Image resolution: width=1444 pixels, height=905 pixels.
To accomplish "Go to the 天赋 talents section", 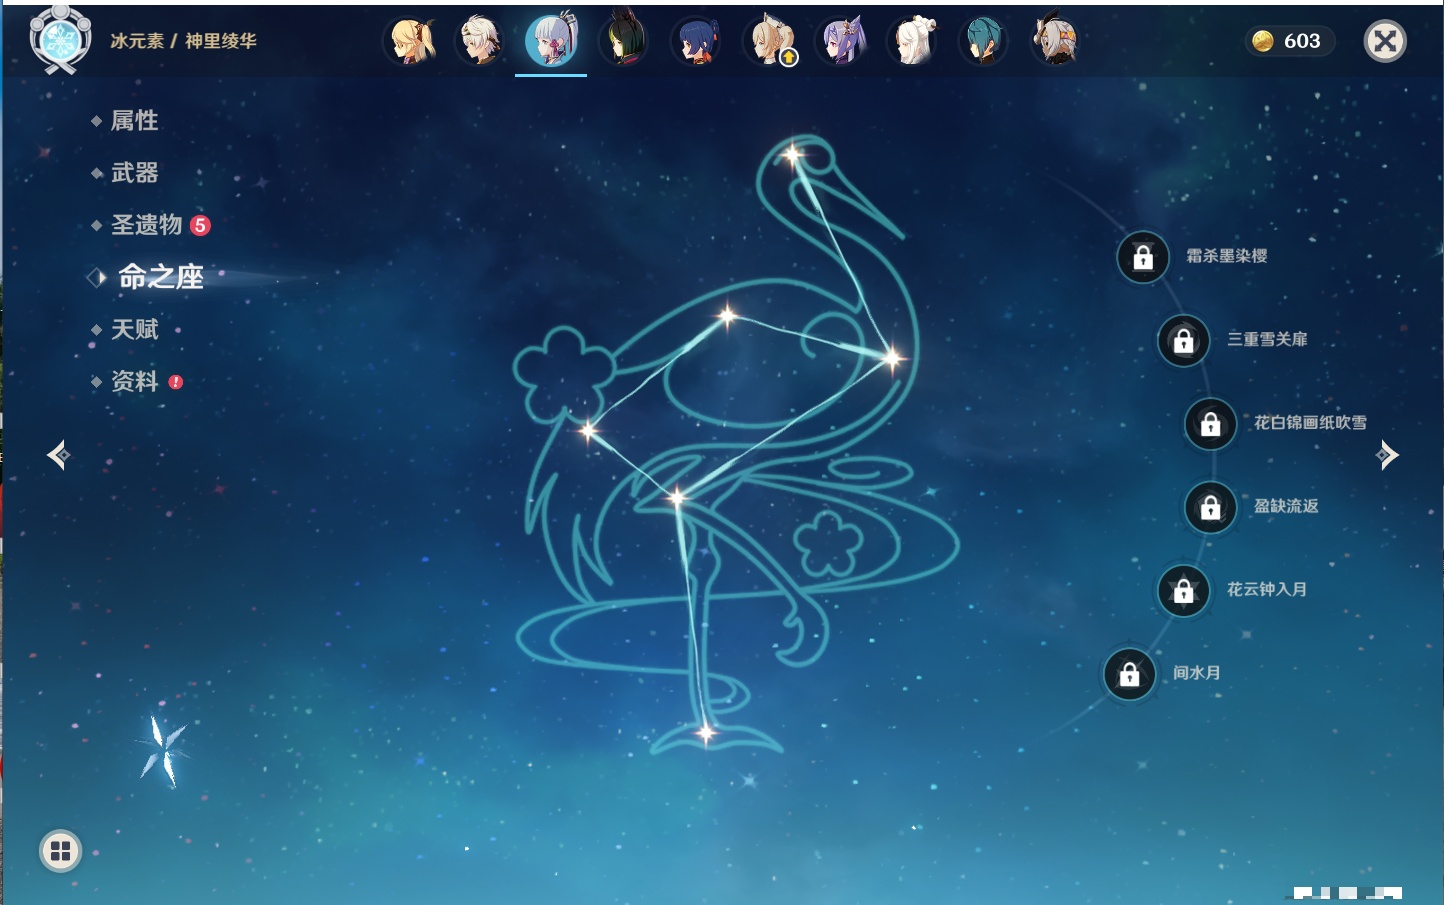I will pyautogui.click(x=134, y=330).
